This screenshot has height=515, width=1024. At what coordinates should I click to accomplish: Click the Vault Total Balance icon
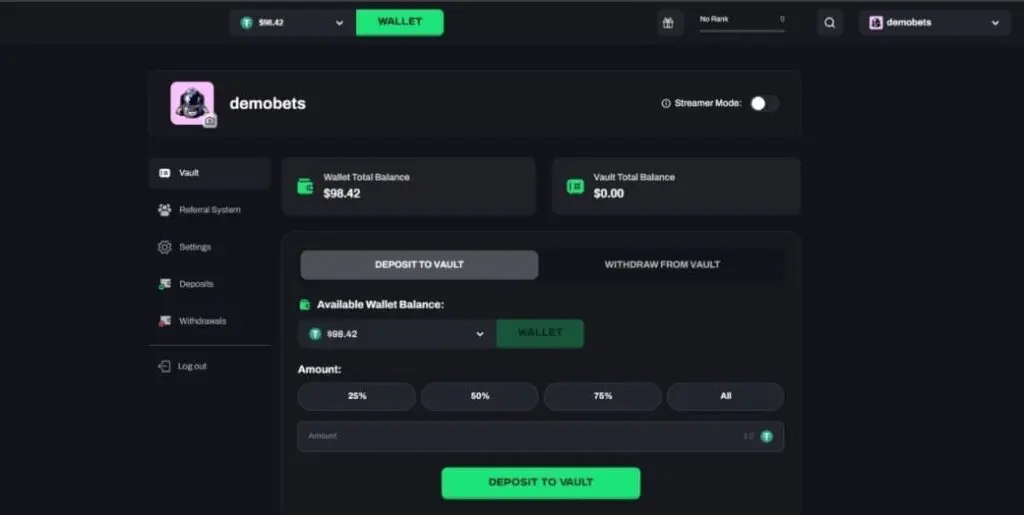pos(575,187)
